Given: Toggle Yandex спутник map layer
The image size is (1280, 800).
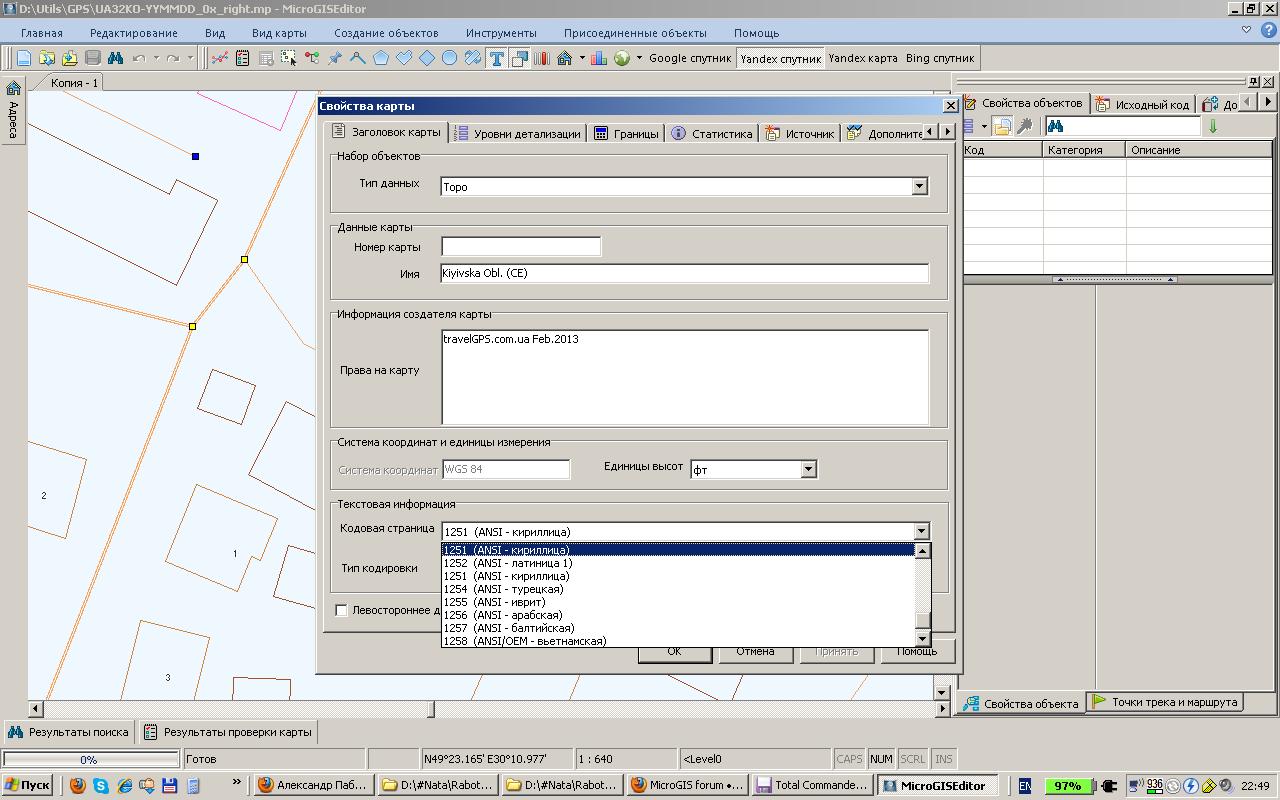Looking at the screenshot, I should tap(780, 58).
